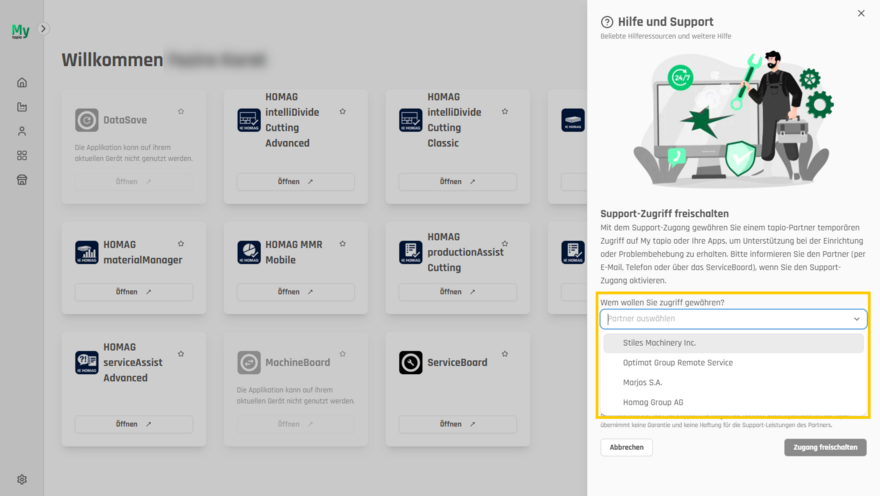880x496 pixels.
Task: Collapse partner dropdown with the chevron arrow
Action: click(x=857, y=319)
